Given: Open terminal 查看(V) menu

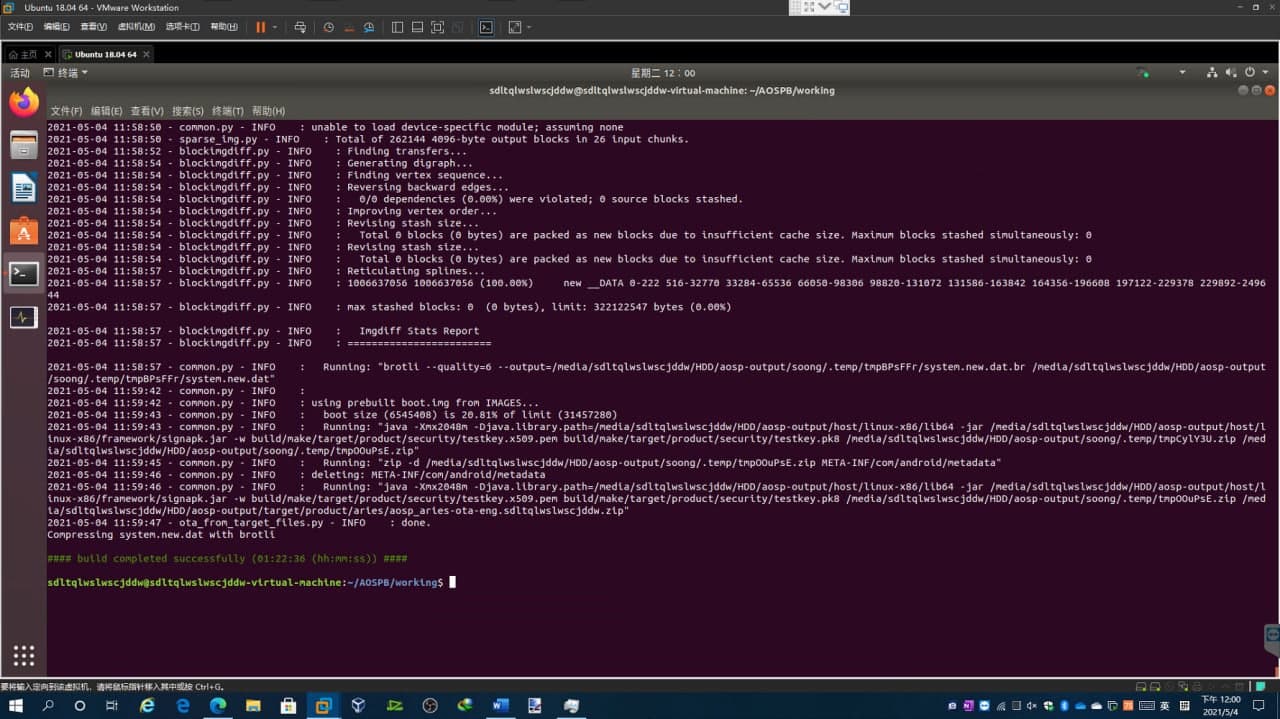Looking at the screenshot, I should pos(147,111).
